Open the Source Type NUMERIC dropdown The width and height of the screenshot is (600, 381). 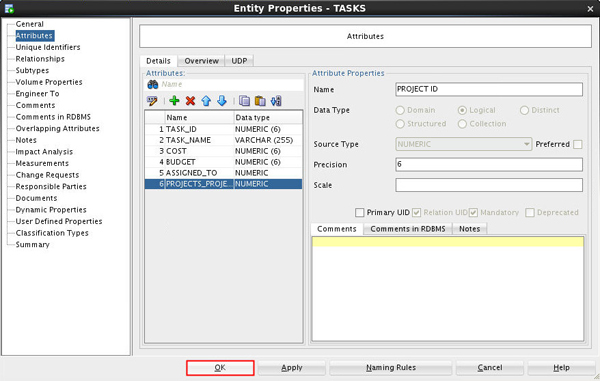(463, 144)
